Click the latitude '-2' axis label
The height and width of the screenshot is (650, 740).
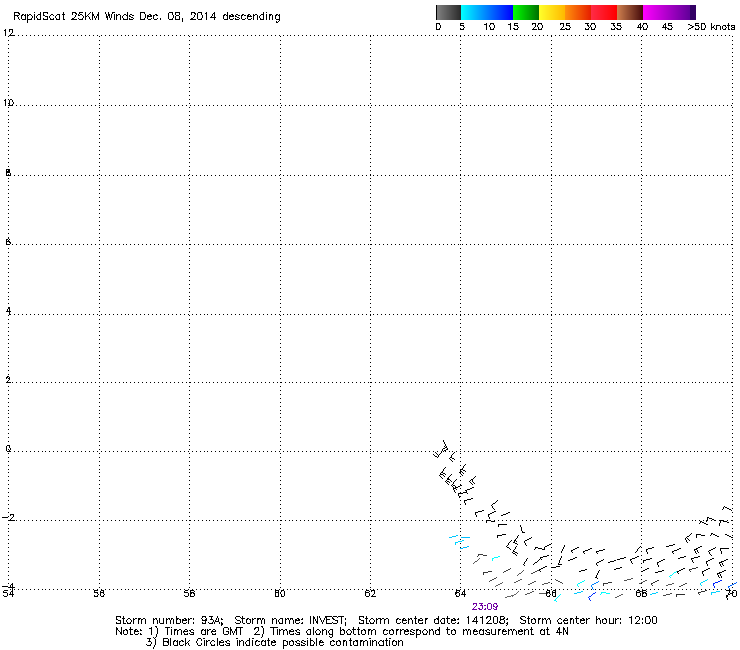click(8, 518)
